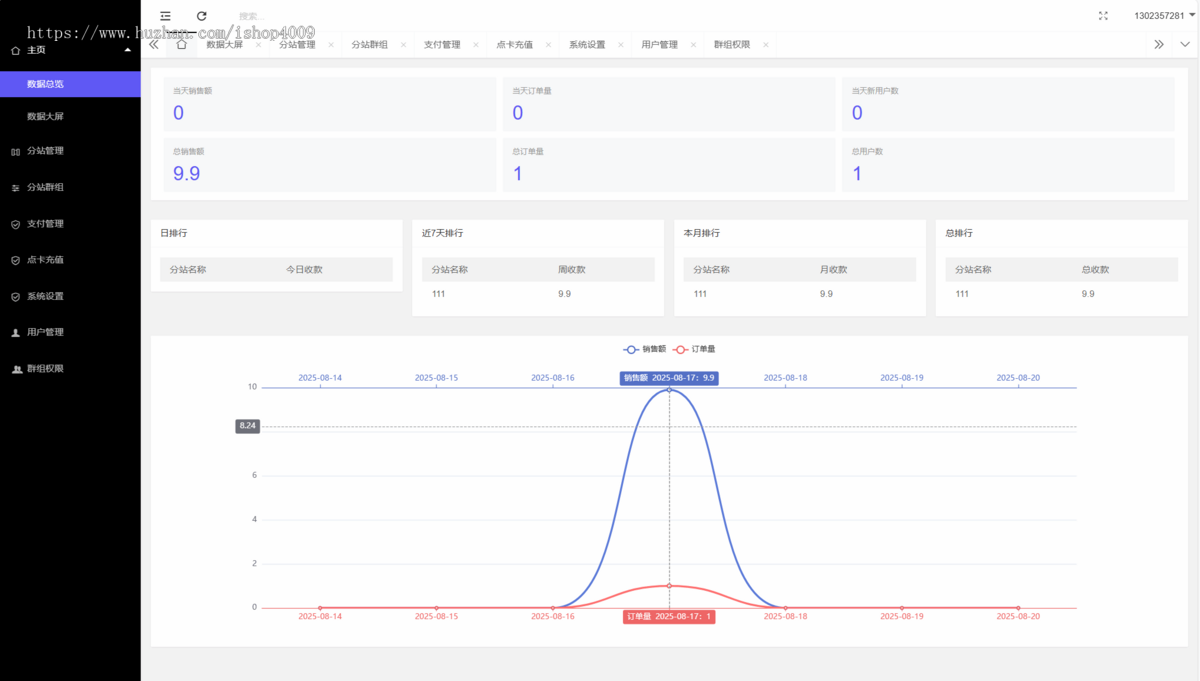
Task: Click the 分站管理 sidebar icon
Action: [15, 151]
